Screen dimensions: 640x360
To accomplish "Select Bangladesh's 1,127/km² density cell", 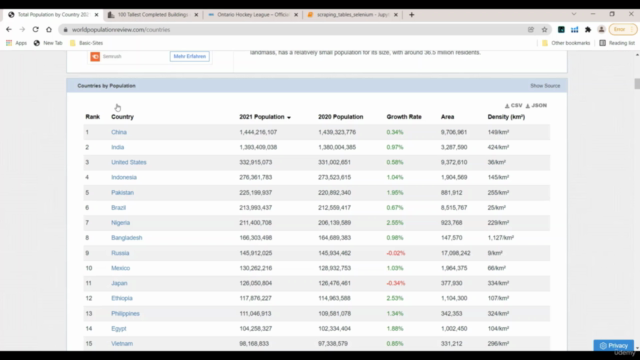I will pyautogui.click(x=500, y=238).
